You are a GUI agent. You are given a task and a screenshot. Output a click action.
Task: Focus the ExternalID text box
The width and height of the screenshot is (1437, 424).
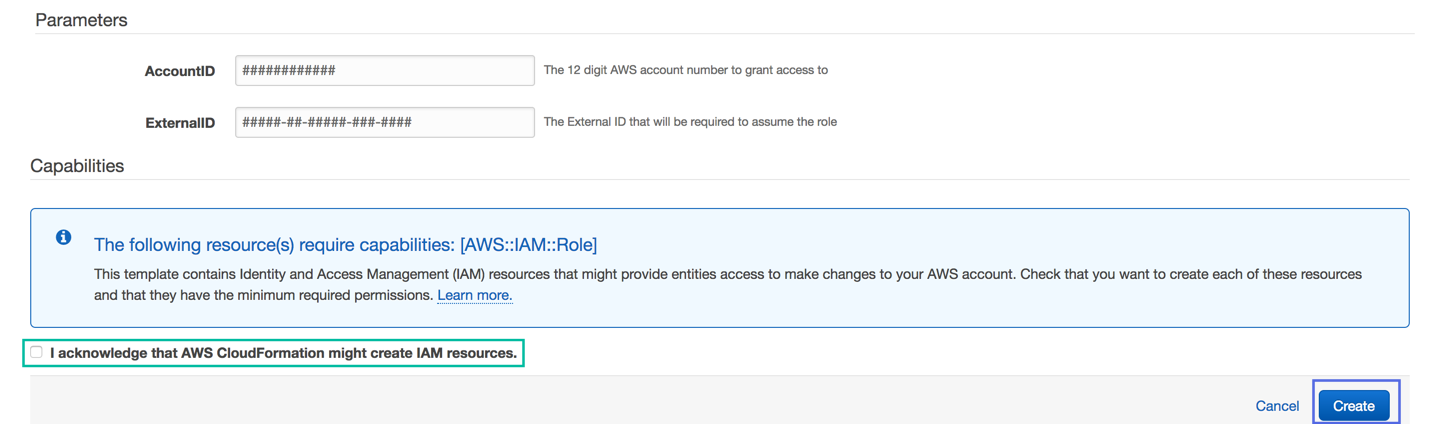384,122
